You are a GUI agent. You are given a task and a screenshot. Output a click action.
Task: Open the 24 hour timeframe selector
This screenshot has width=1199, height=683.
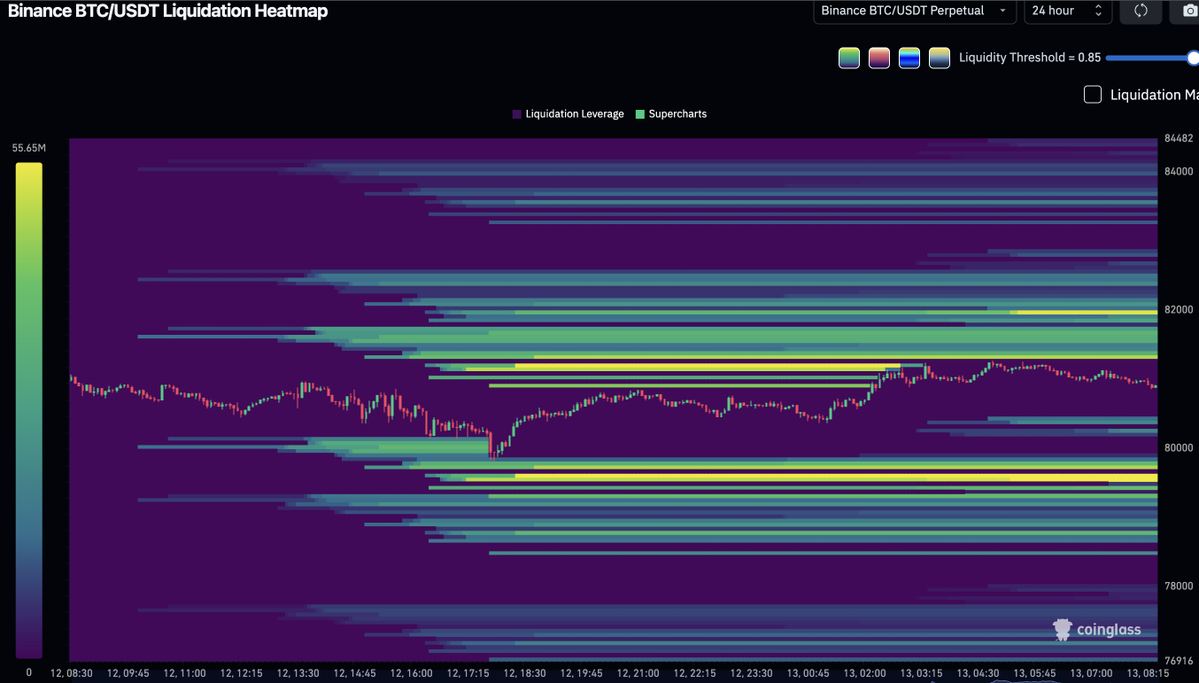1067,11
